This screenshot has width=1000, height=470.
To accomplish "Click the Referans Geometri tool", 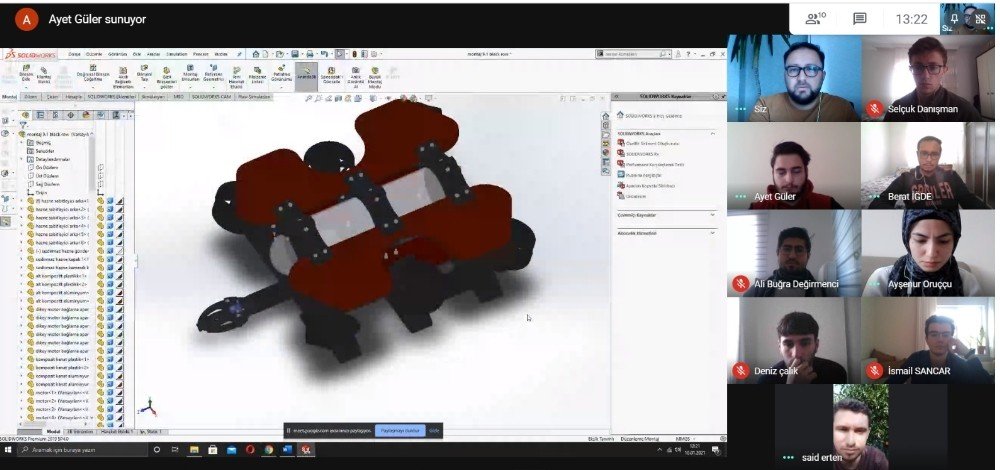I will coord(214,73).
